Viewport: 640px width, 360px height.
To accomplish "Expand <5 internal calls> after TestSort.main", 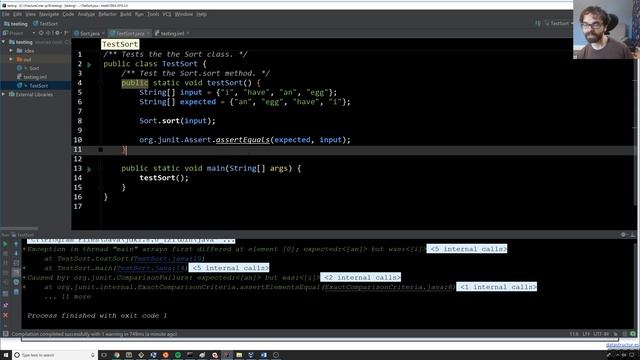I will click(229, 268).
